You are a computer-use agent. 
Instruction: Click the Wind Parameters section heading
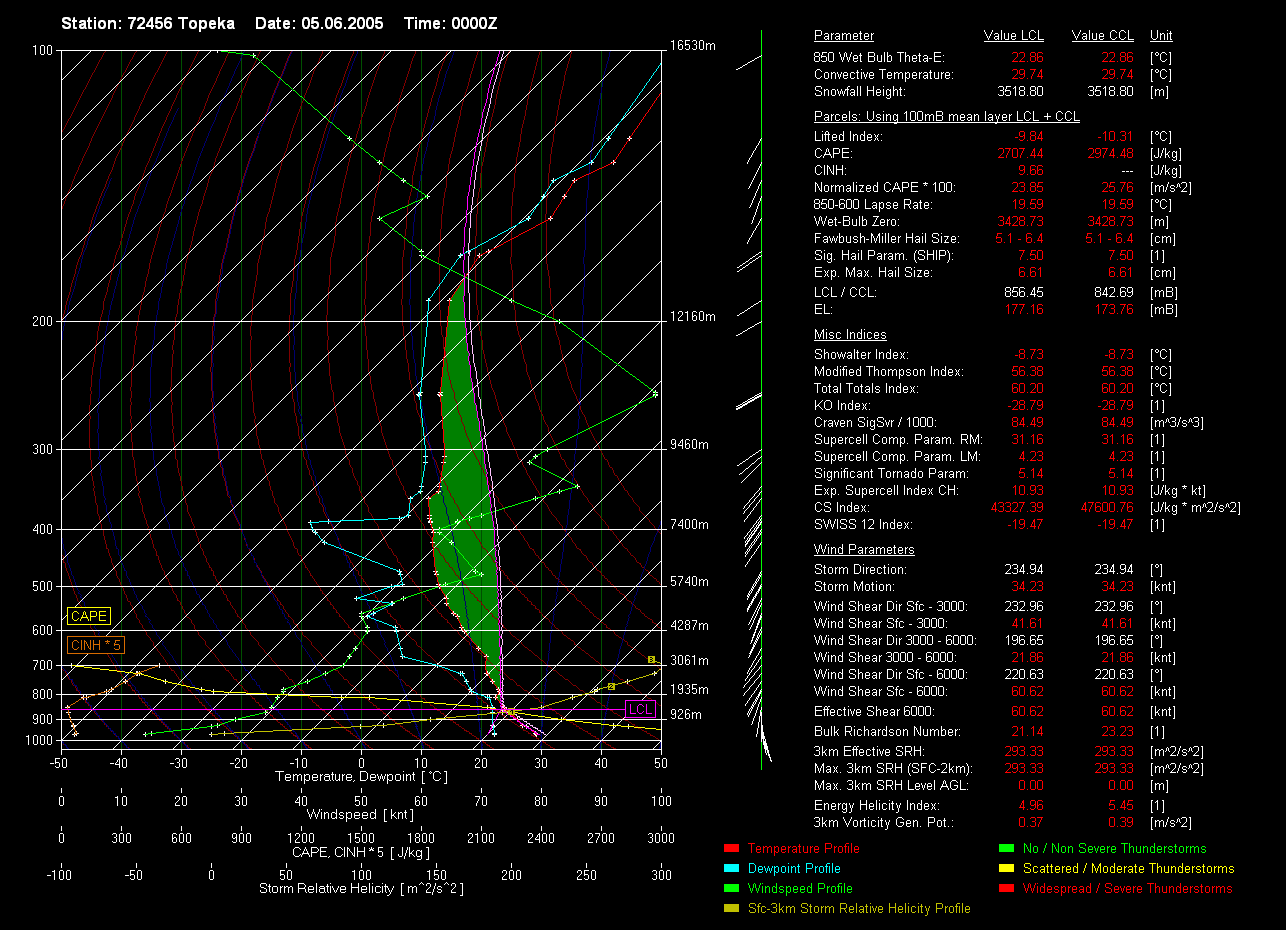[864, 550]
